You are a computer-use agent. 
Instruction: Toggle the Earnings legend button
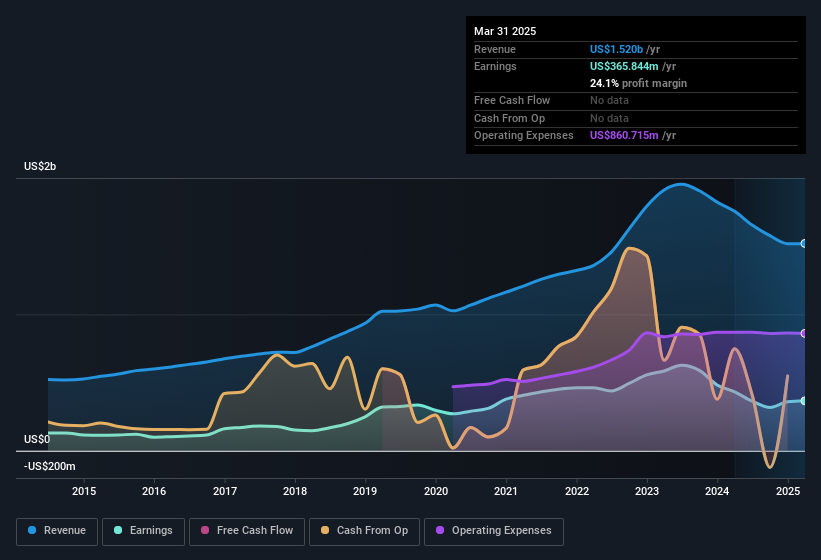[x=143, y=531]
